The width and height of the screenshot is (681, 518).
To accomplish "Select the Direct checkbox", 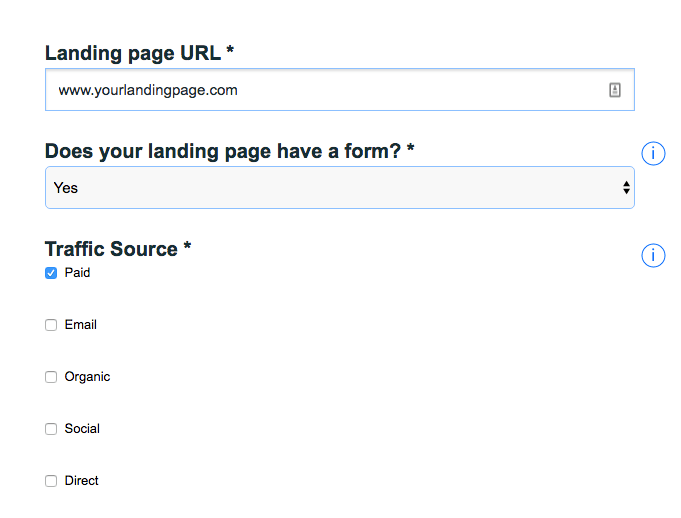I will coord(51,481).
